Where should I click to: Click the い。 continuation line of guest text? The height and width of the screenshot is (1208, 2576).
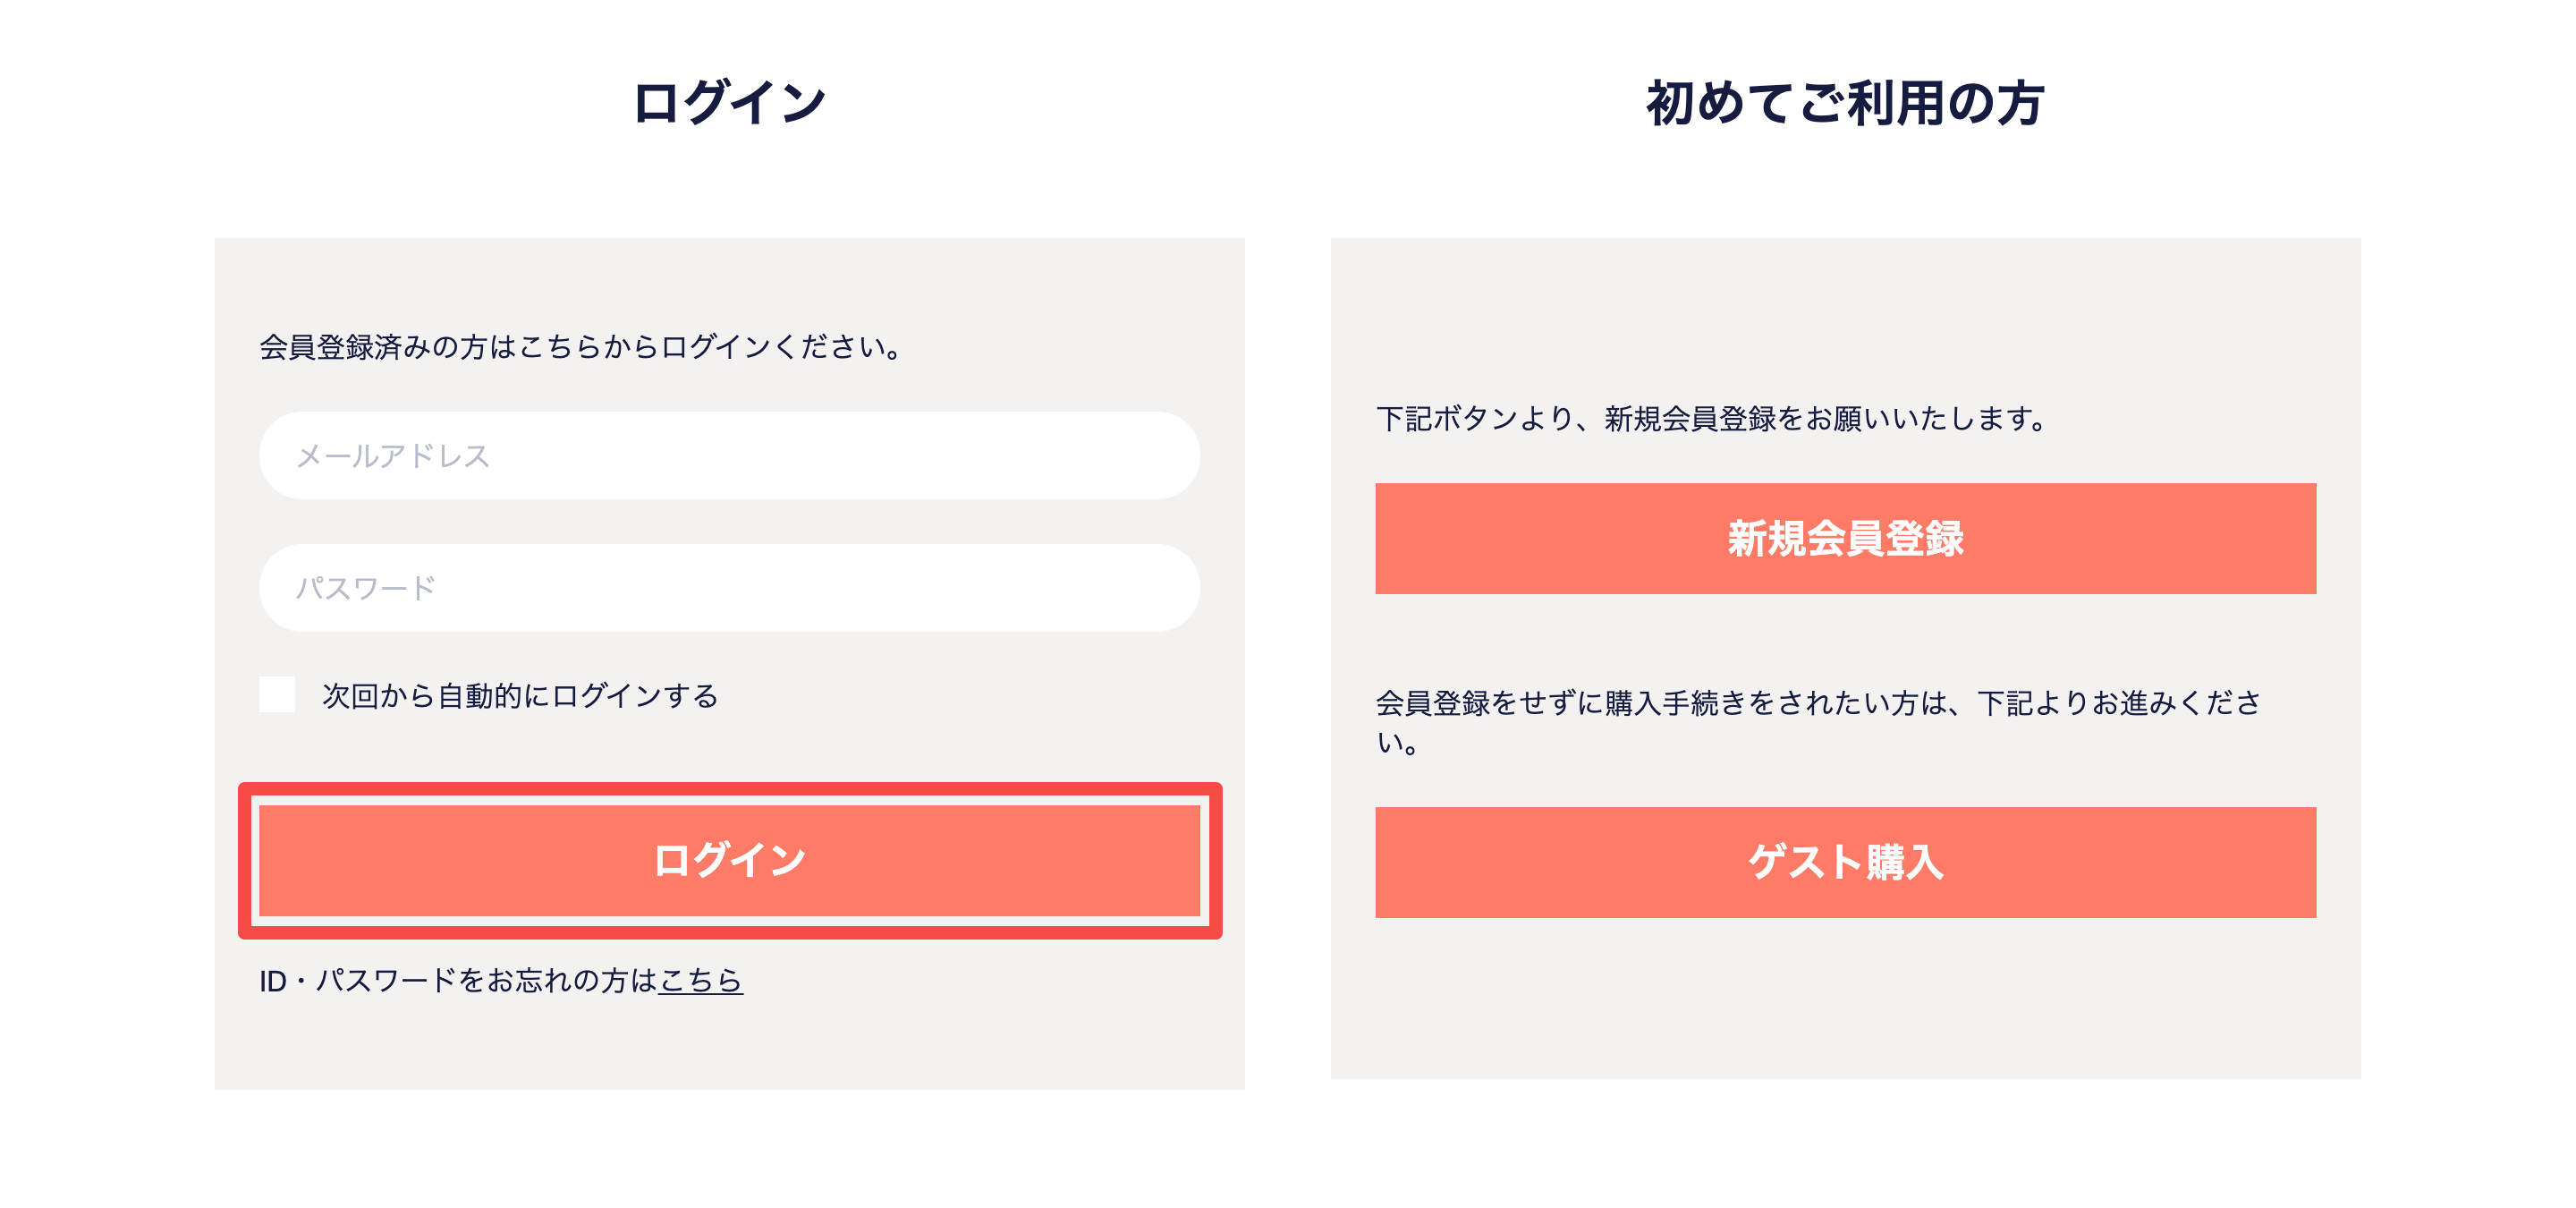pyautogui.click(x=1397, y=743)
